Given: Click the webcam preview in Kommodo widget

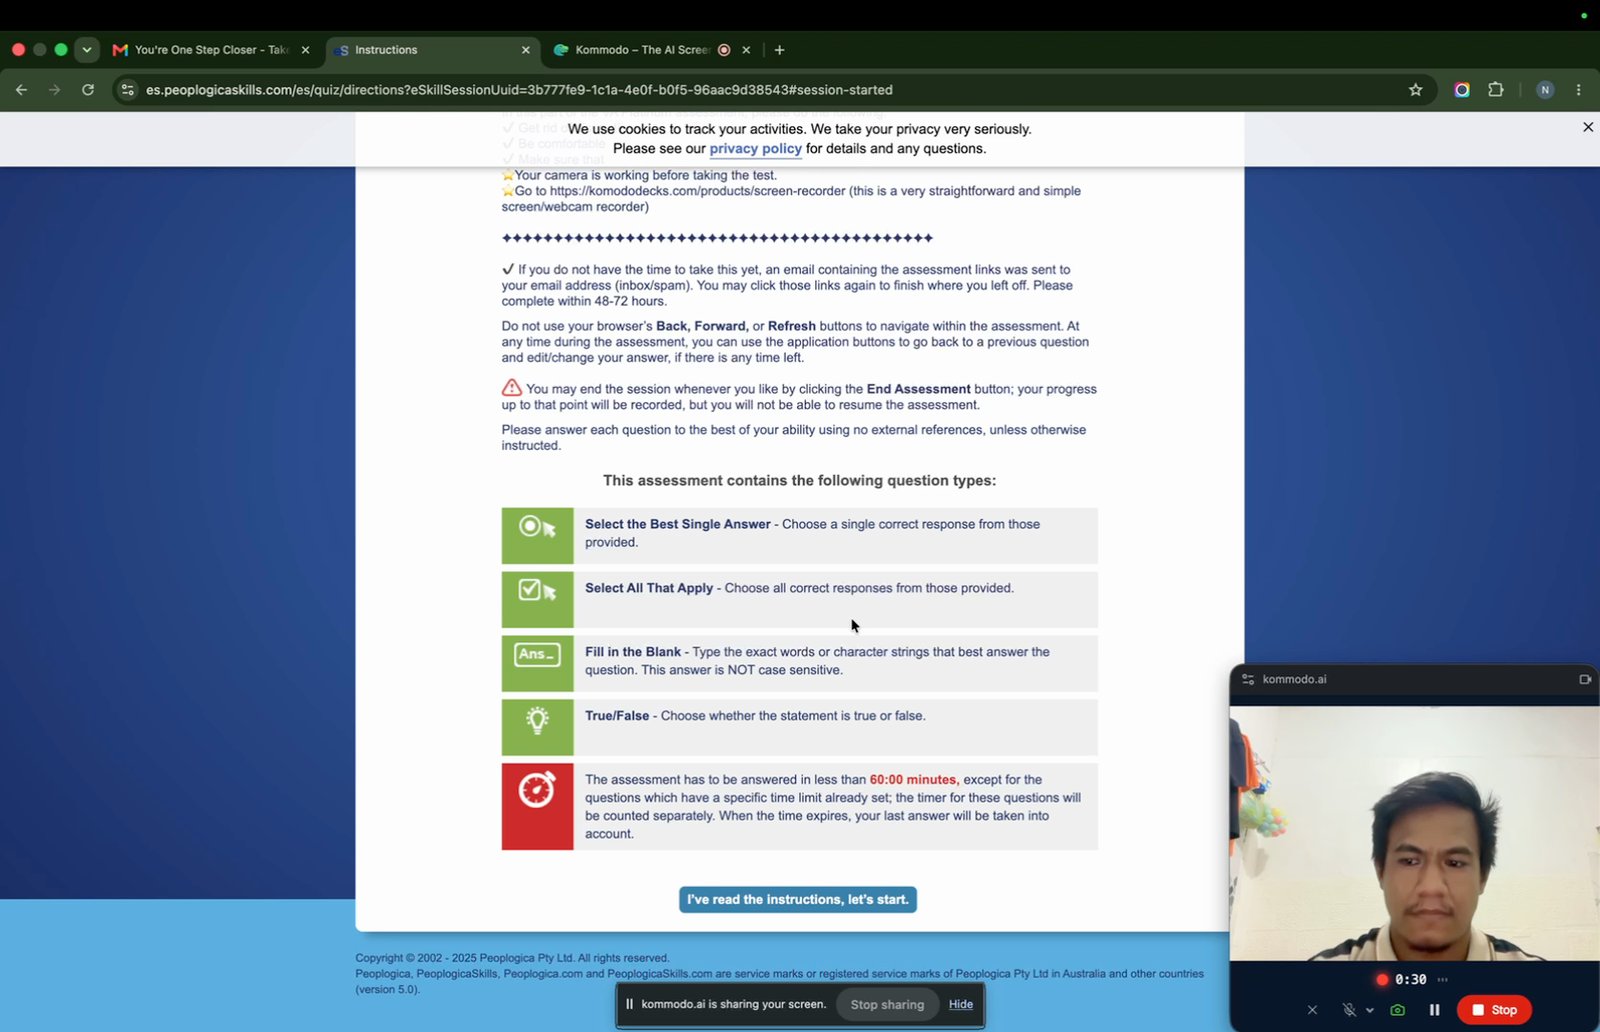Looking at the screenshot, I should coord(1414,832).
